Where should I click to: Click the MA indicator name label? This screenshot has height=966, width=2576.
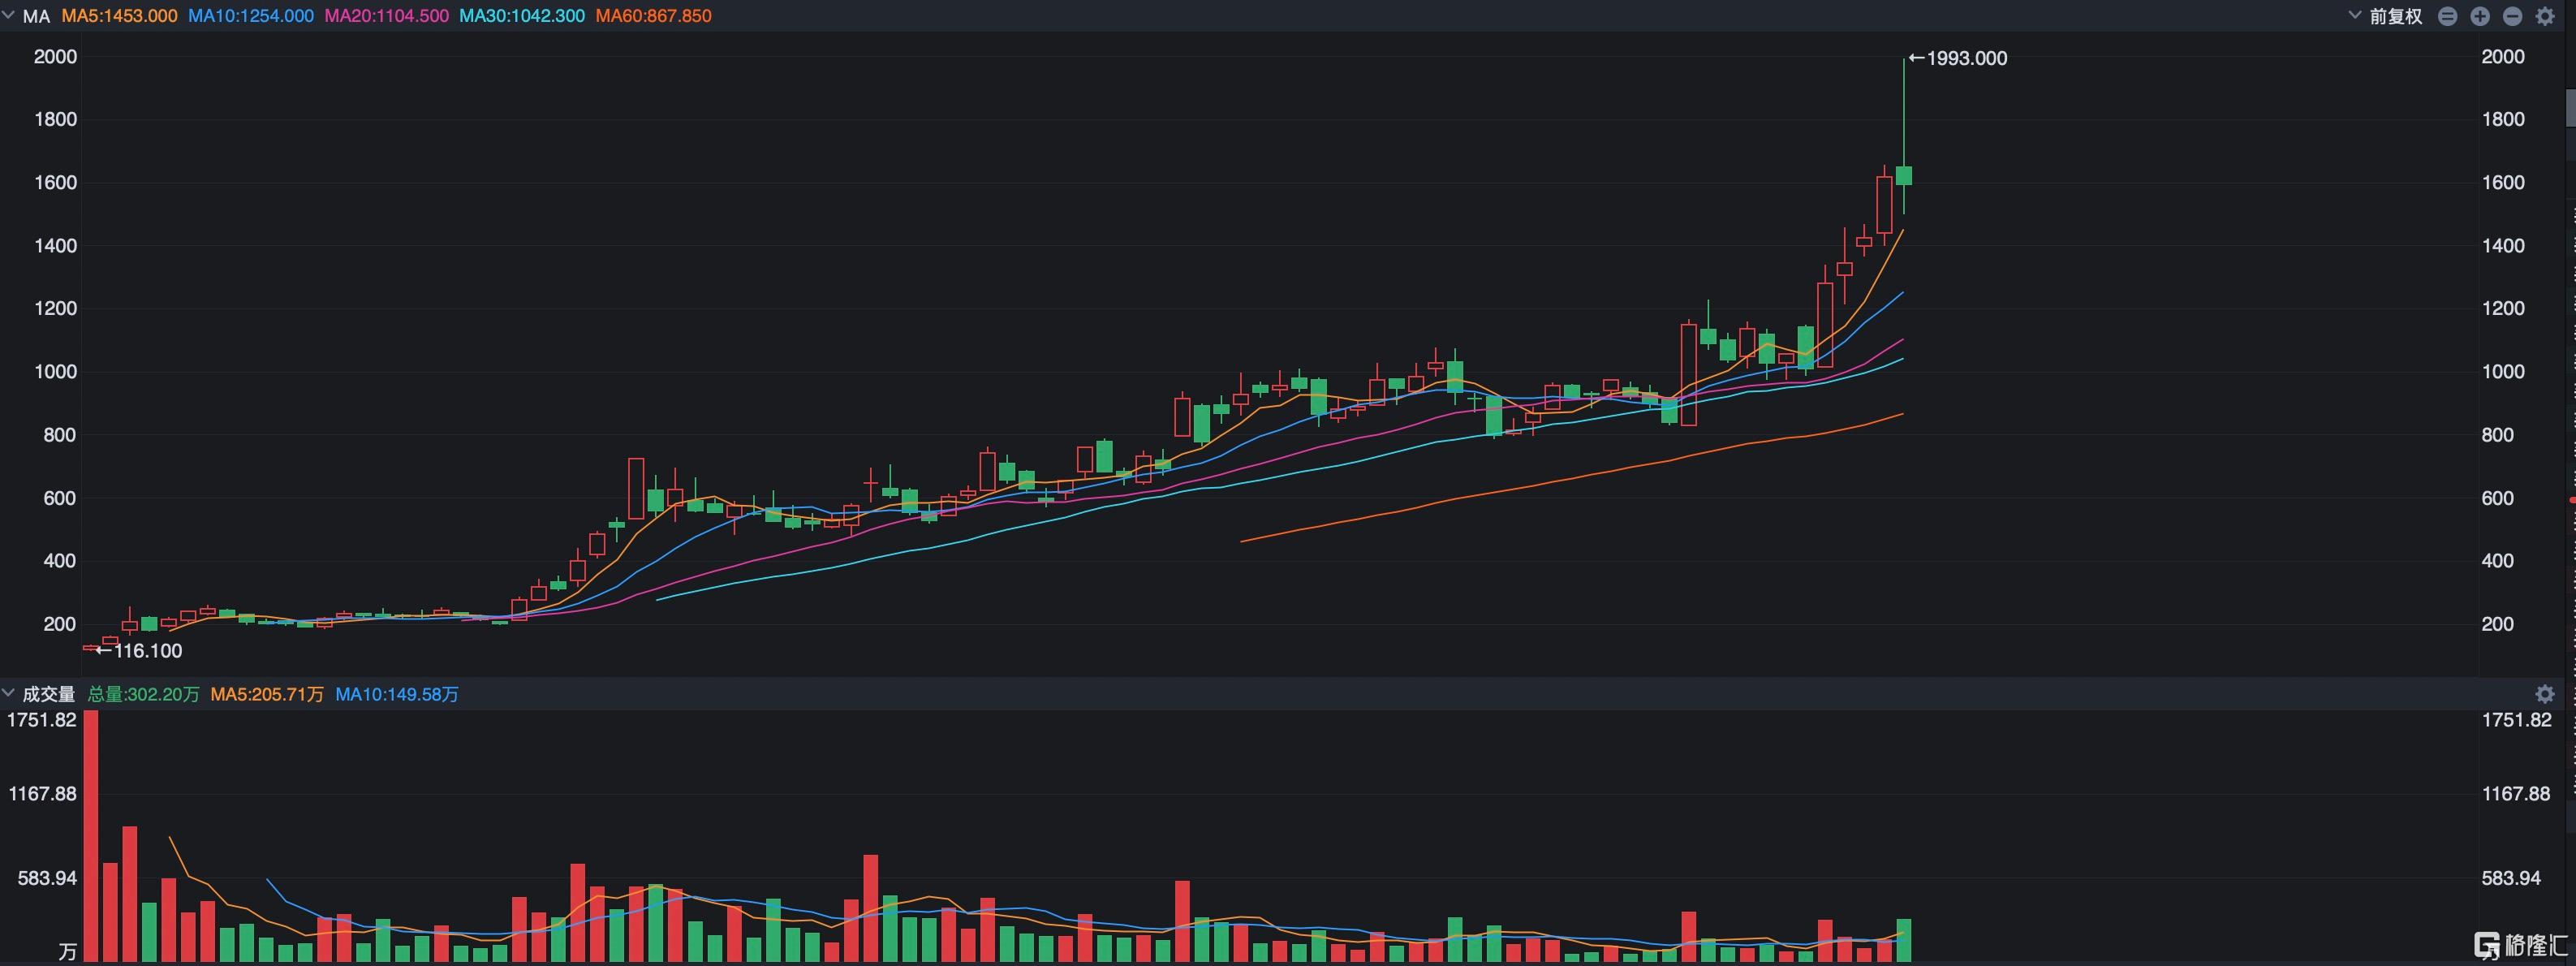tap(36, 16)
